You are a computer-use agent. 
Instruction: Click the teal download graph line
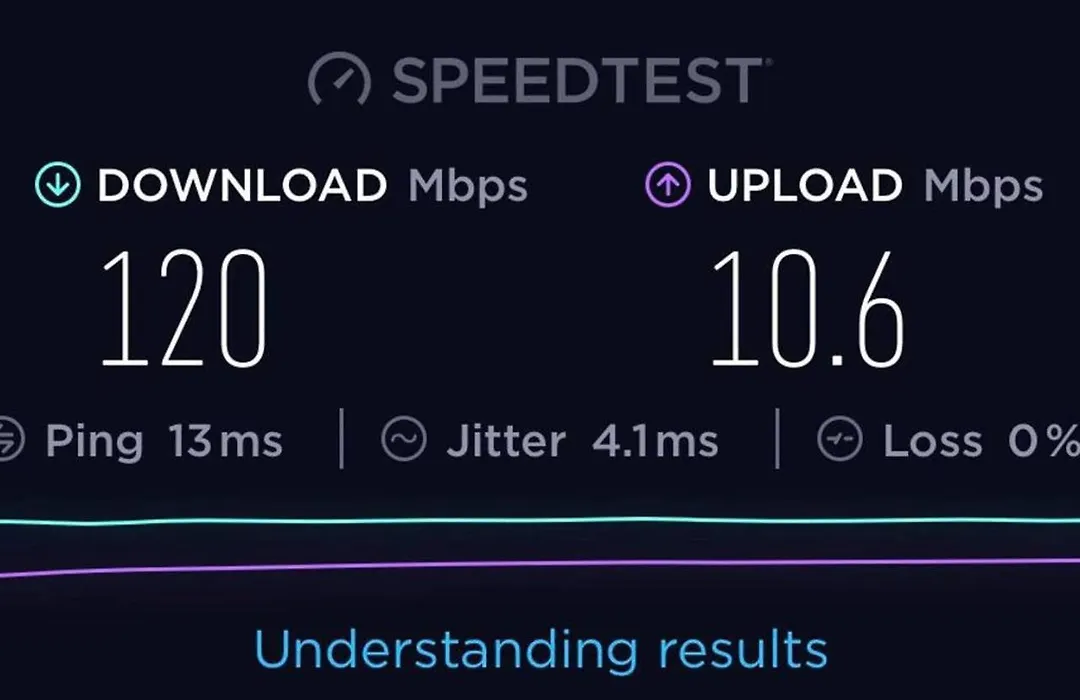(x=540, y=521)
